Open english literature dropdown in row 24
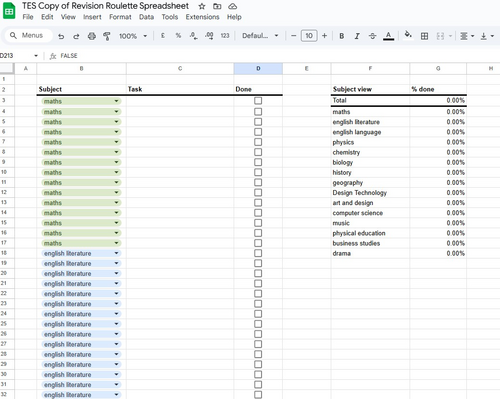This screenshot has height=399, width=500. tap(116, 314)
